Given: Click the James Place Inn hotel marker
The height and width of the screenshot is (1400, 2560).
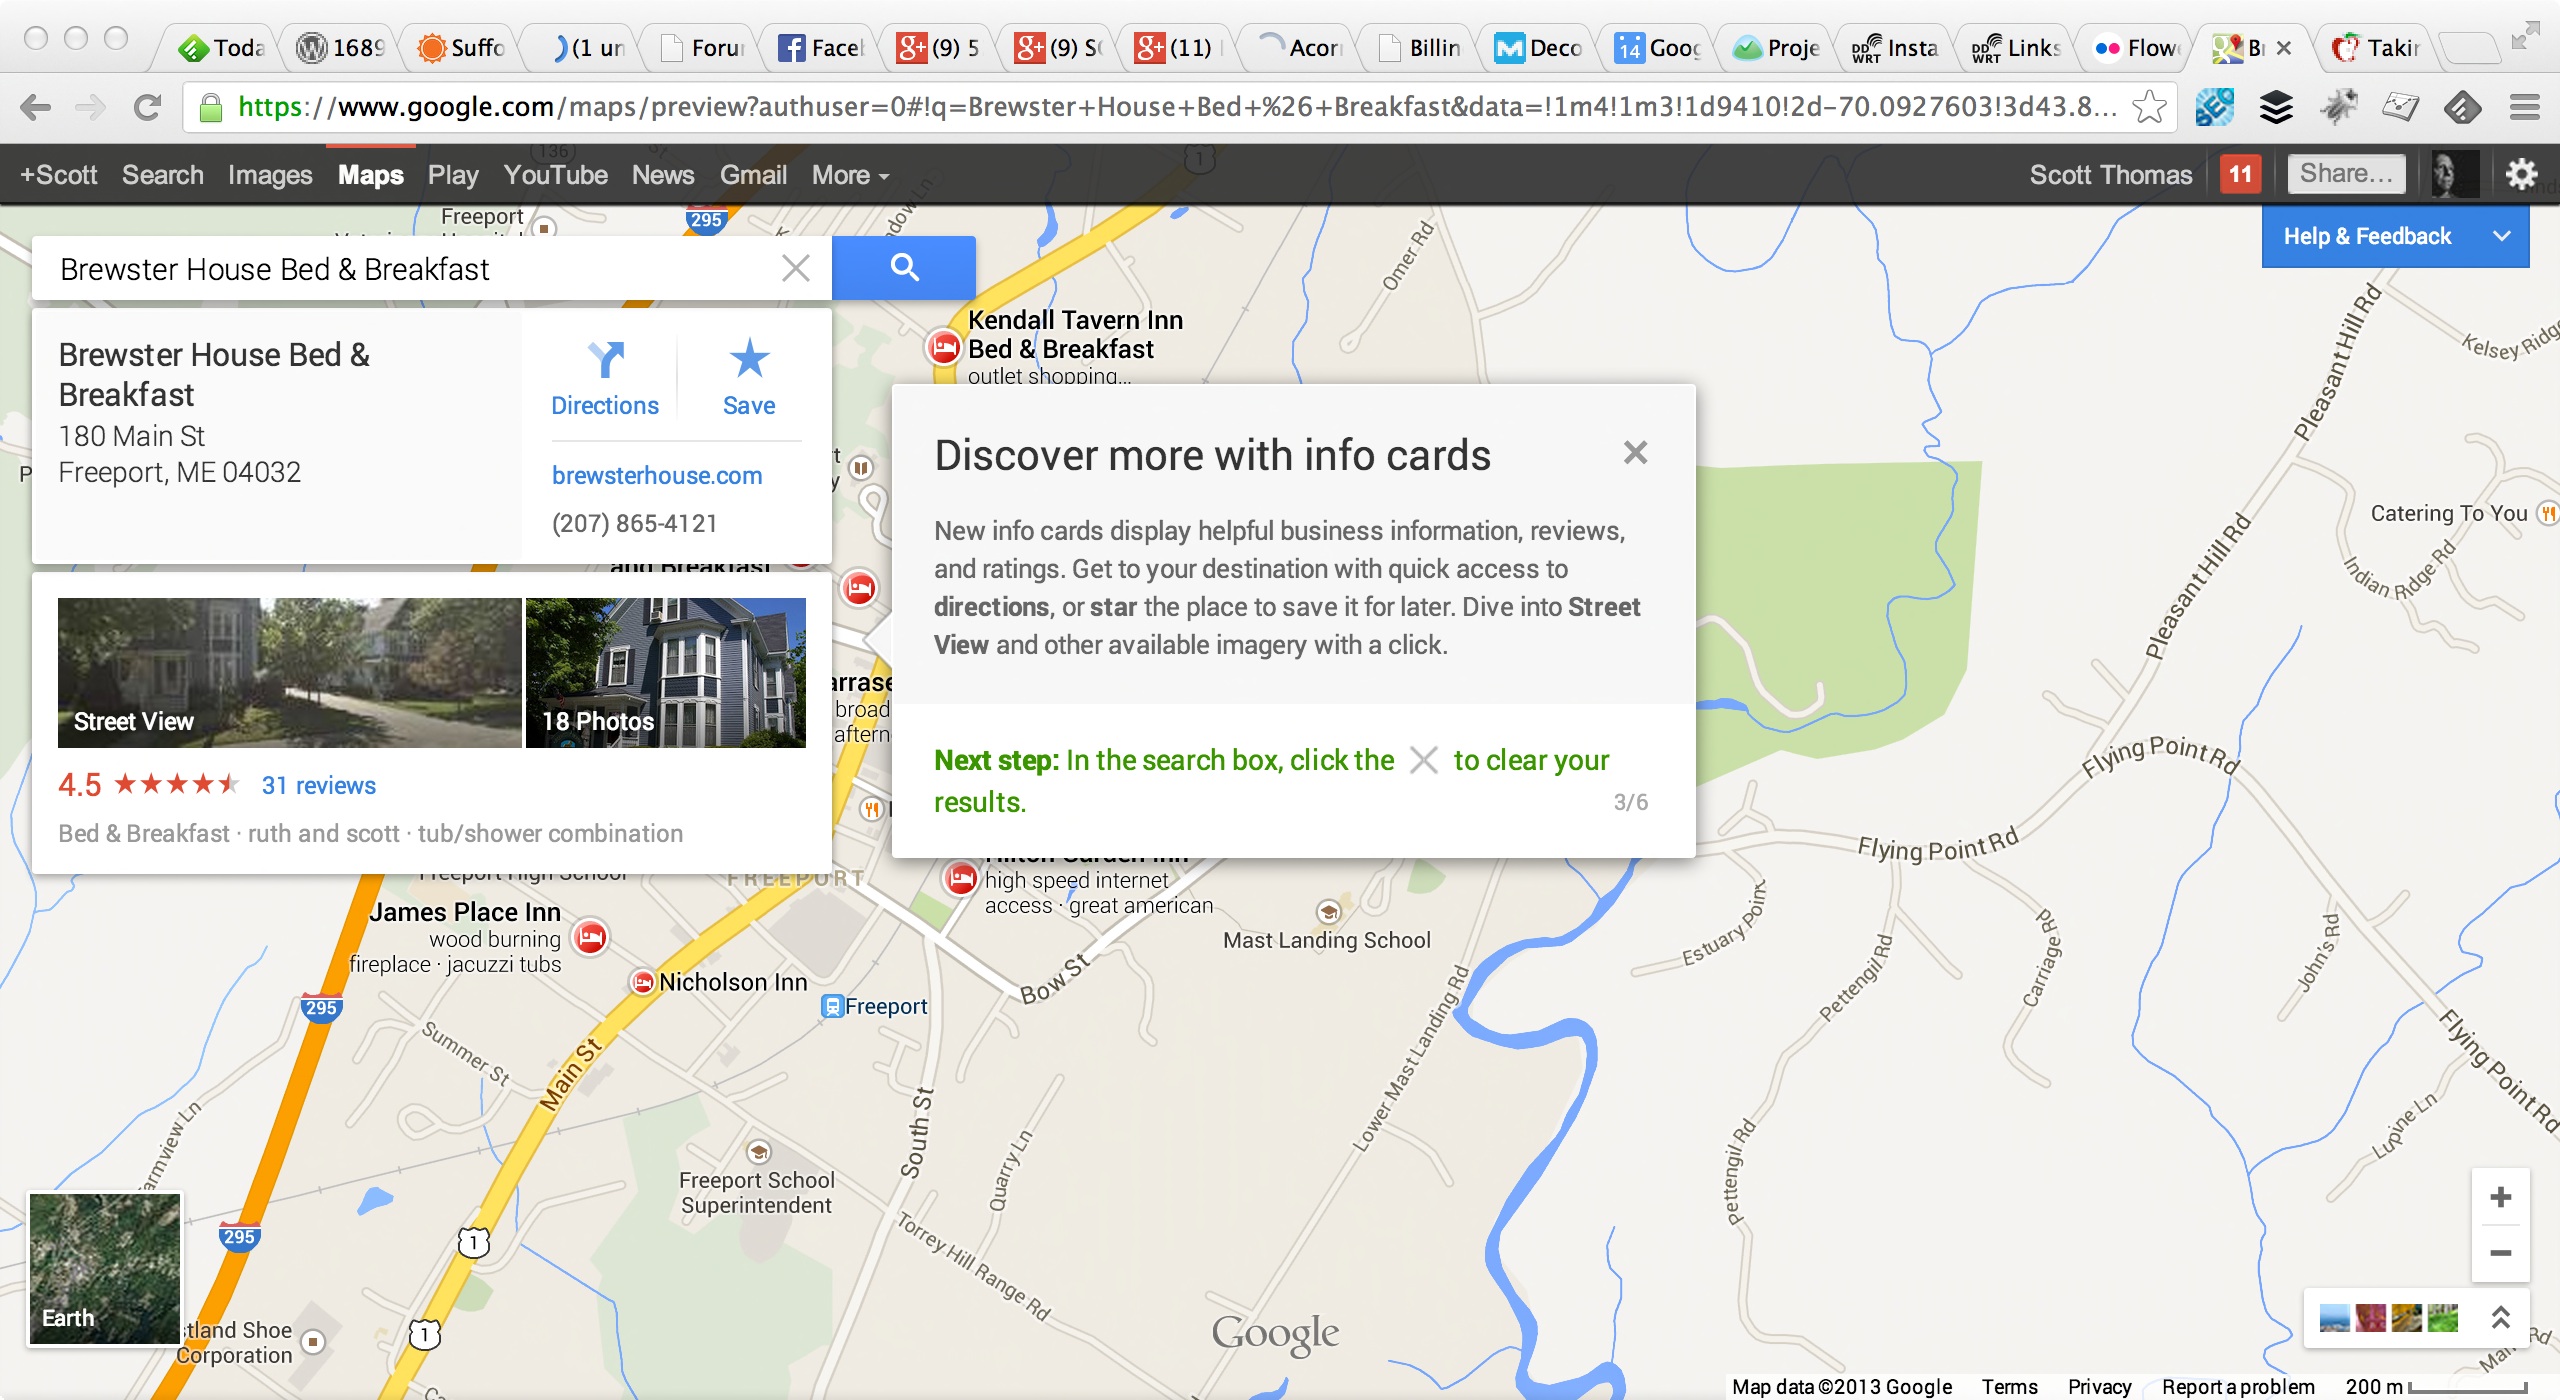Looking at the screenshot, I should [x=591, y=937].
